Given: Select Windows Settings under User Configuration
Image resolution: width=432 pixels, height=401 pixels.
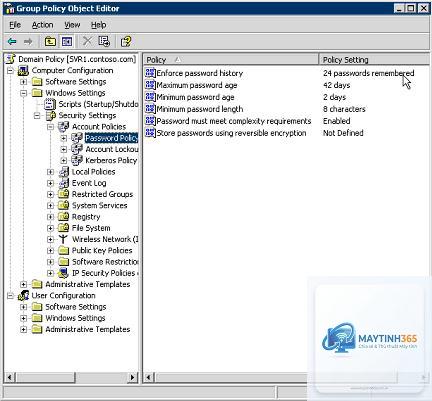Looking at the screenshot, I should (x=75, y=318).
